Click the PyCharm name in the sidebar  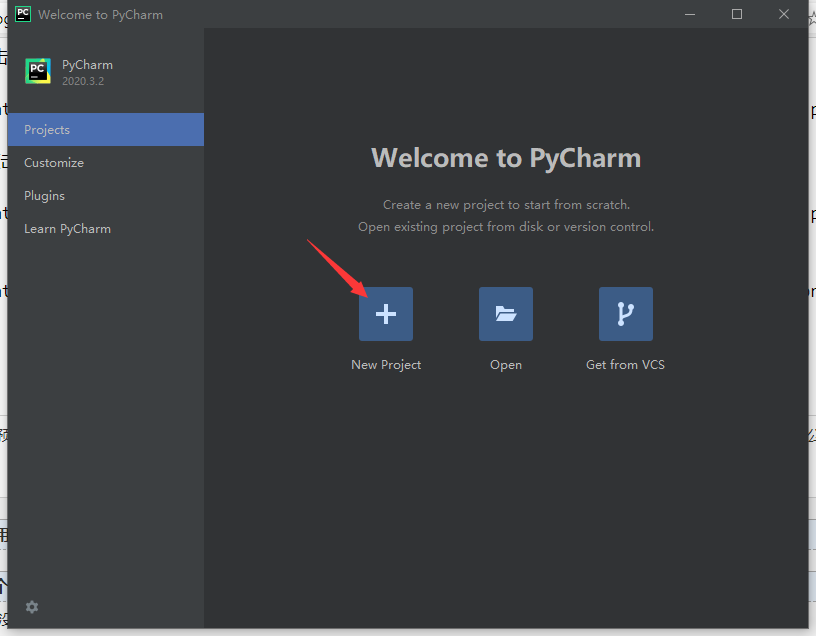point(87,65)
